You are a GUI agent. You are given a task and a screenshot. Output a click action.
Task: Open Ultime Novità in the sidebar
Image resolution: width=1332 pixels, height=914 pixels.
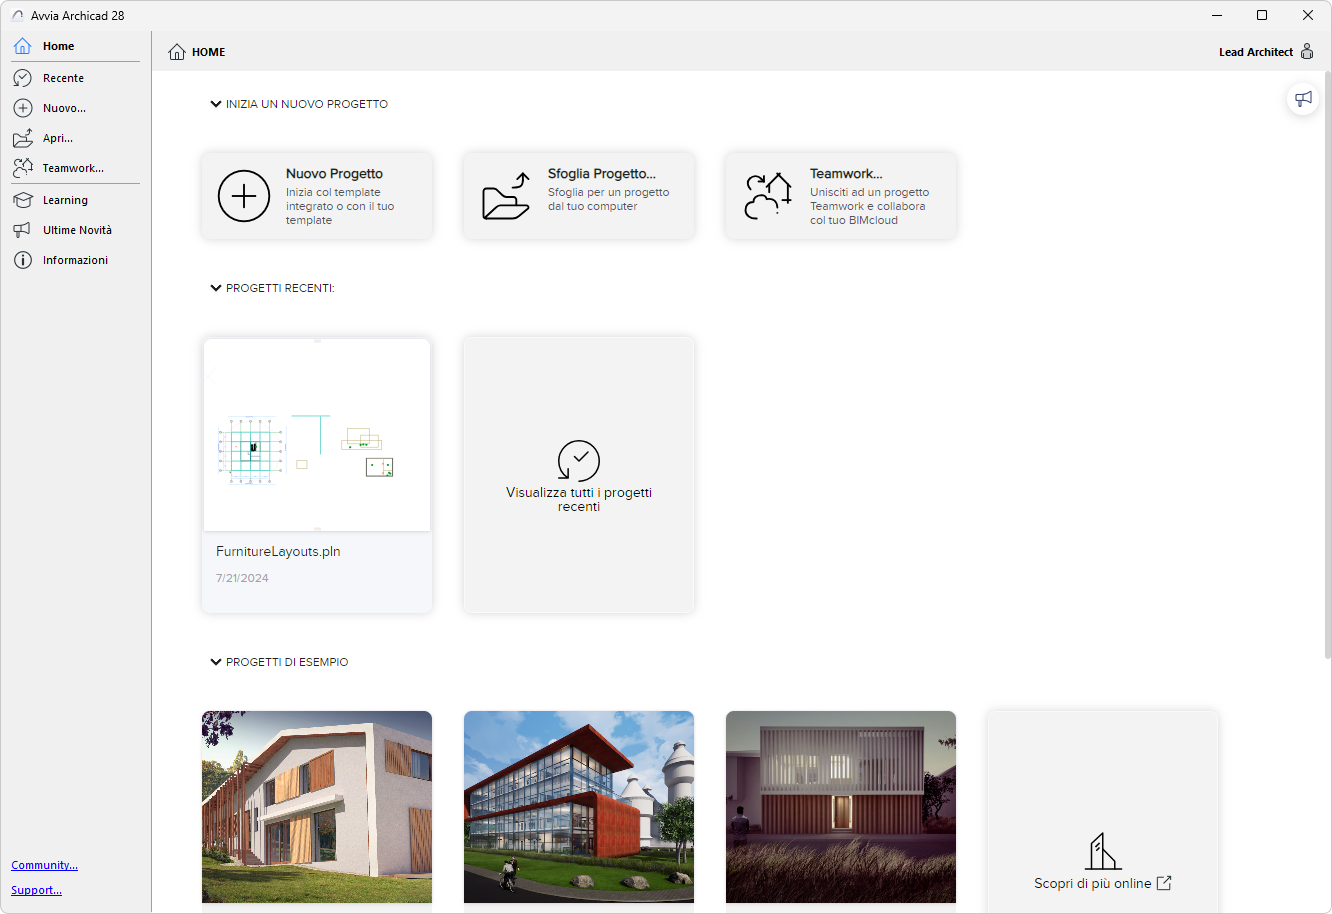(76, 230)
